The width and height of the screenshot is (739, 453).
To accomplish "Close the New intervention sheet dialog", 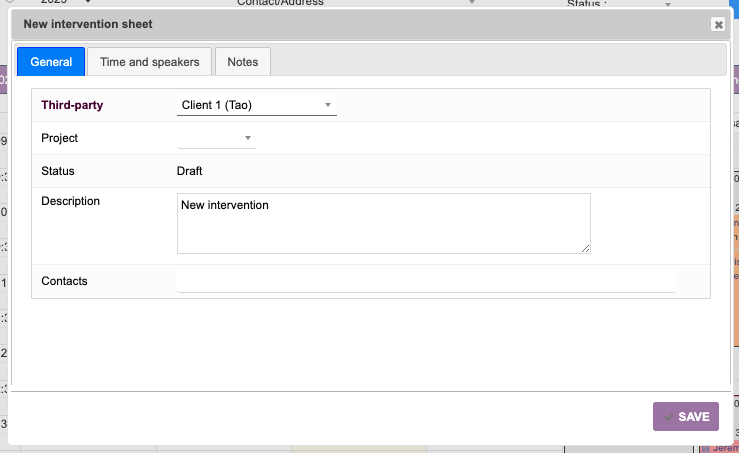I will click(x=718, y=25).
